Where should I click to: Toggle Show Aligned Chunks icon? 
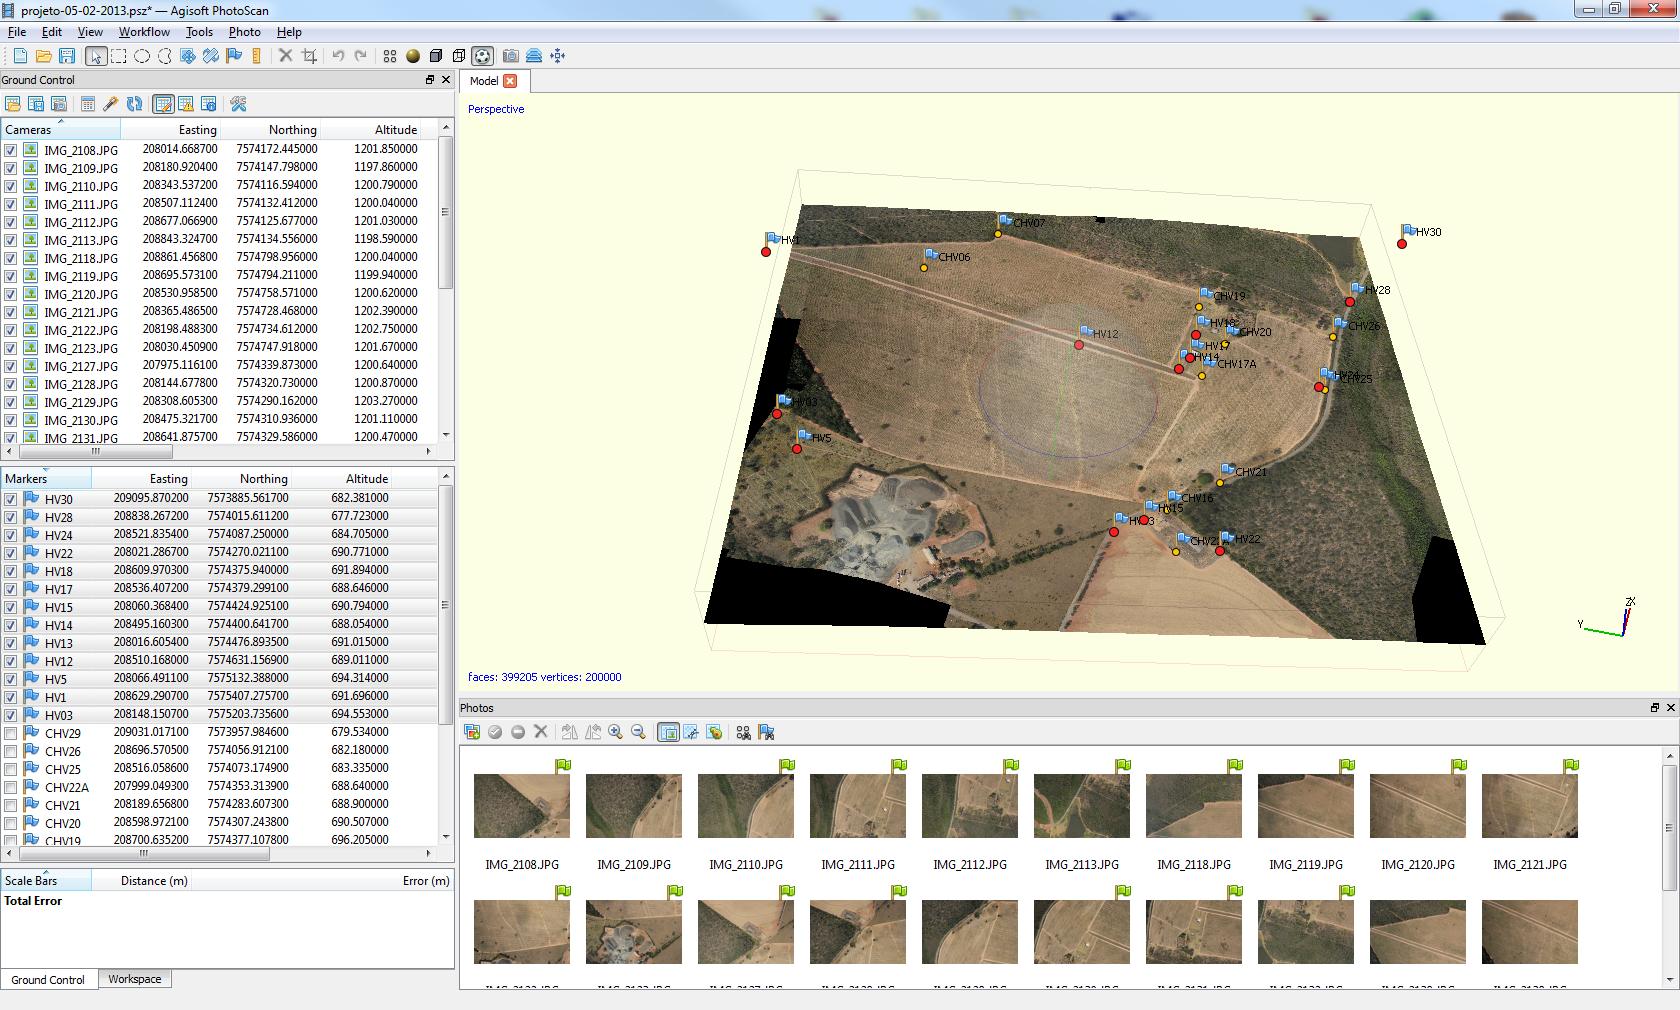534,56
